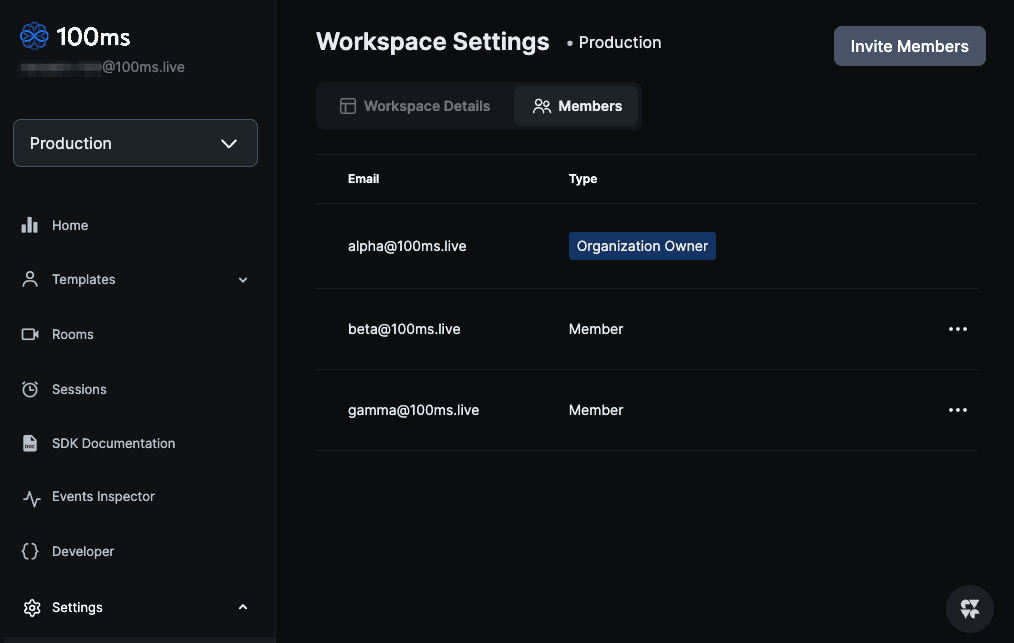Open the Production workspace dropdown
1014x643 pixels.
[135, 143]
